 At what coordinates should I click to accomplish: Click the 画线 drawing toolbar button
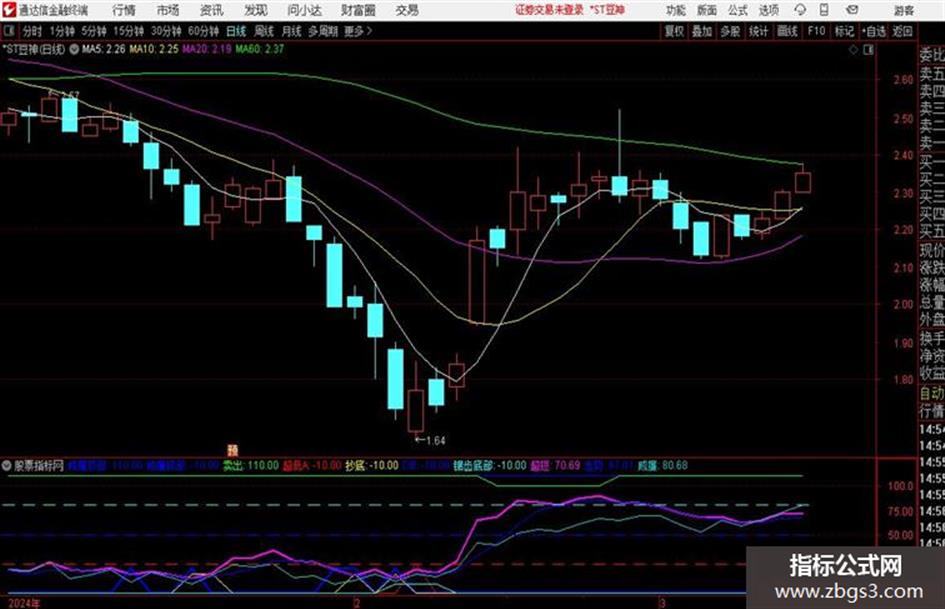point(787,31)
